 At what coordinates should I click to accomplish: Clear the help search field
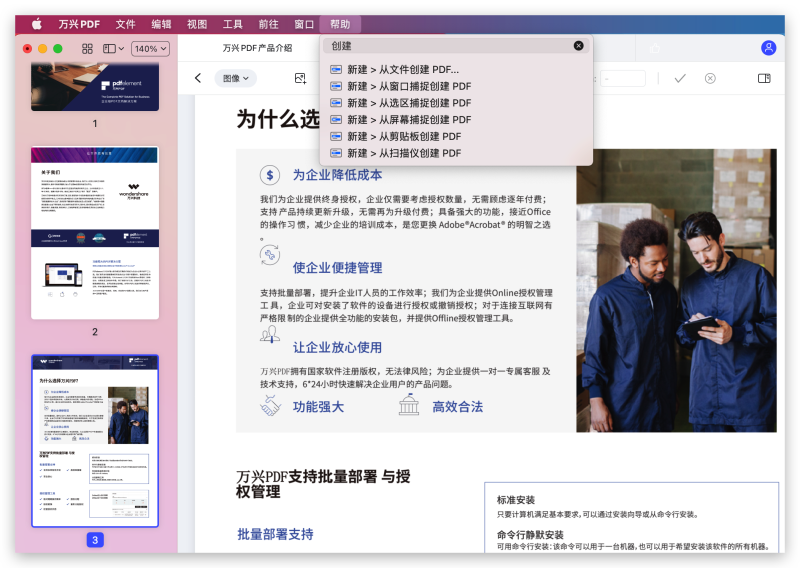[x=578, y=46]
